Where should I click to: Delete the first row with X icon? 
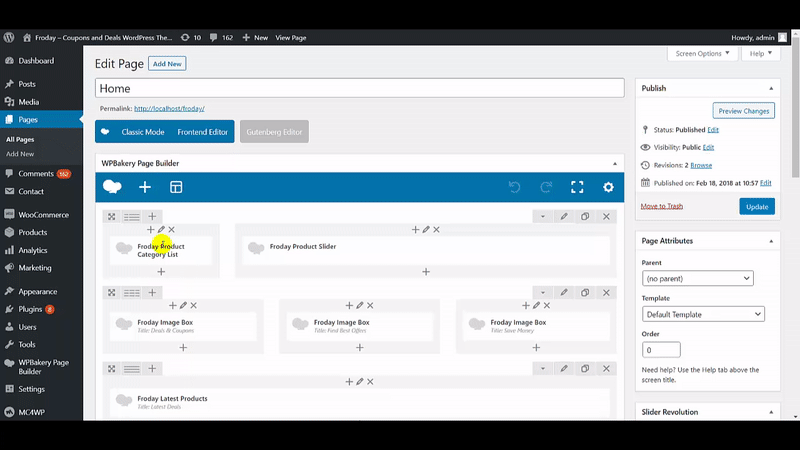[x=607, y=216]
